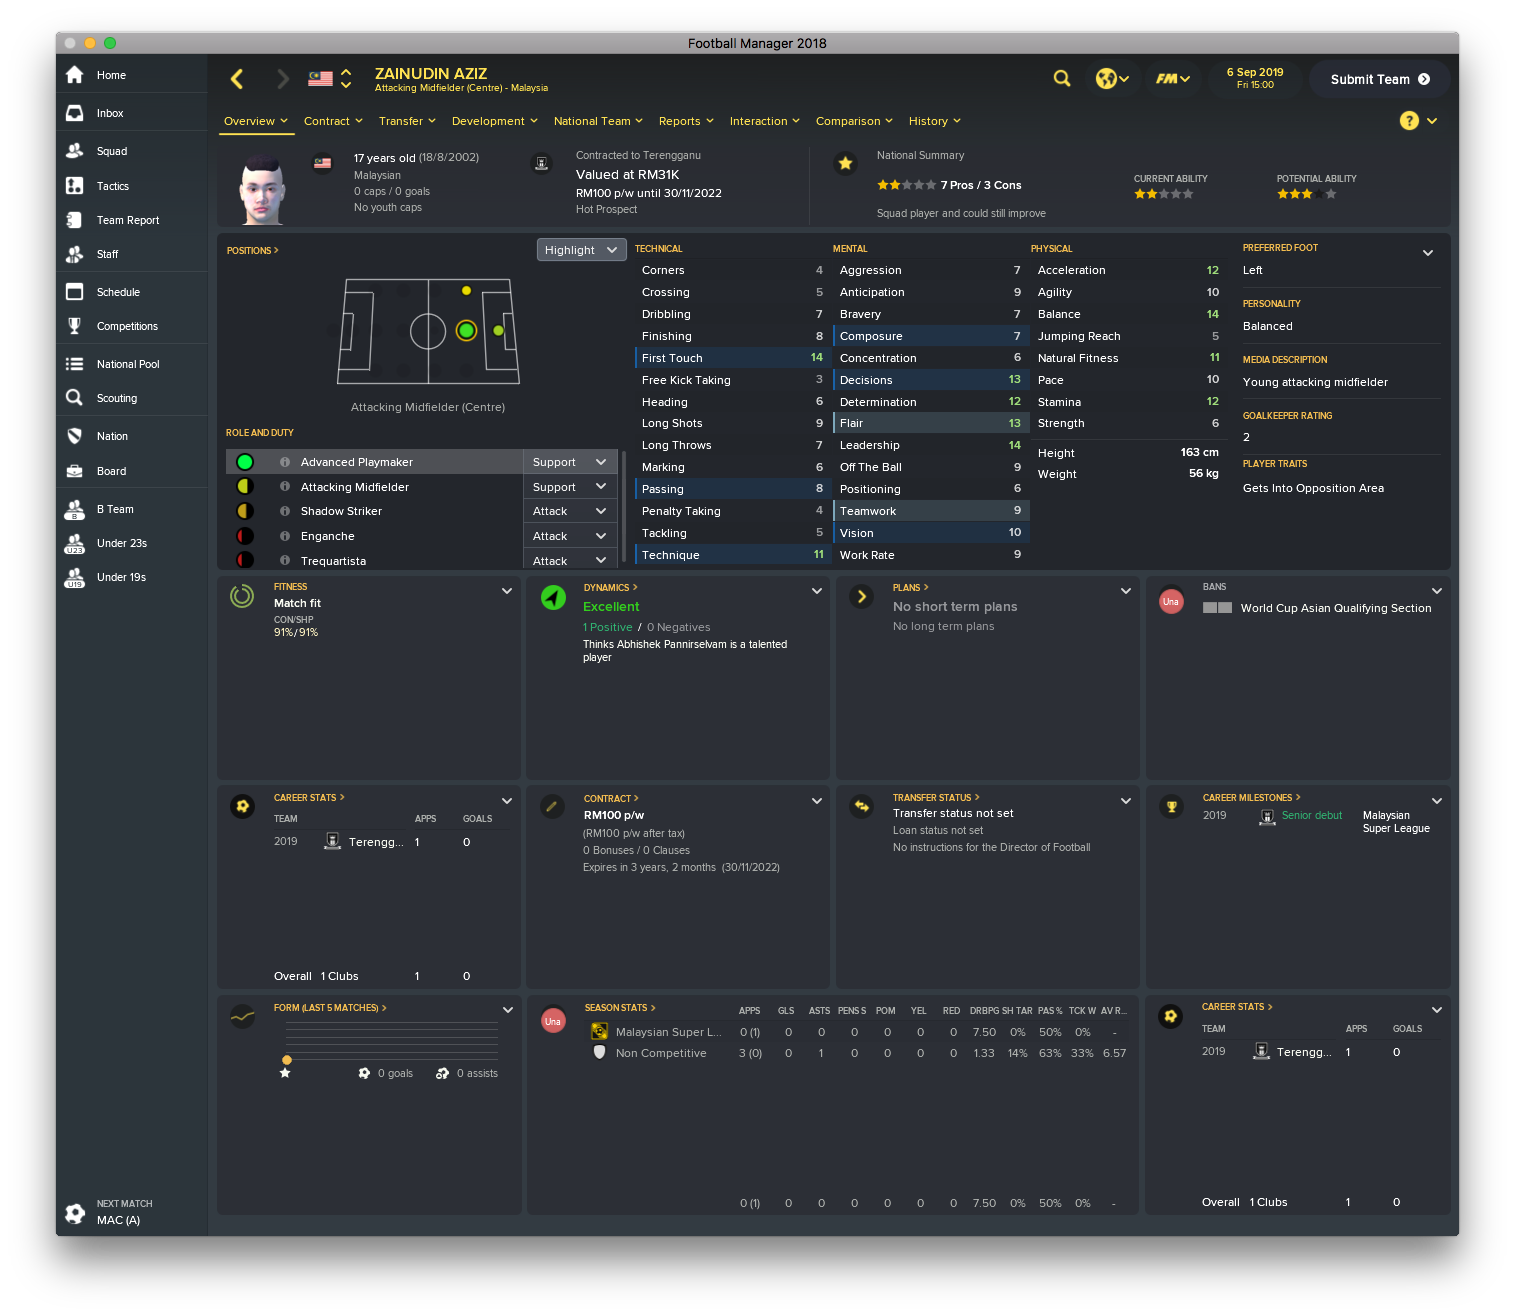Image resolution: width=1515 pixels, height=1316 pixels.
Task: Open the Comparison tab menu
Action: pyautogui.click(x=854, y=121)
